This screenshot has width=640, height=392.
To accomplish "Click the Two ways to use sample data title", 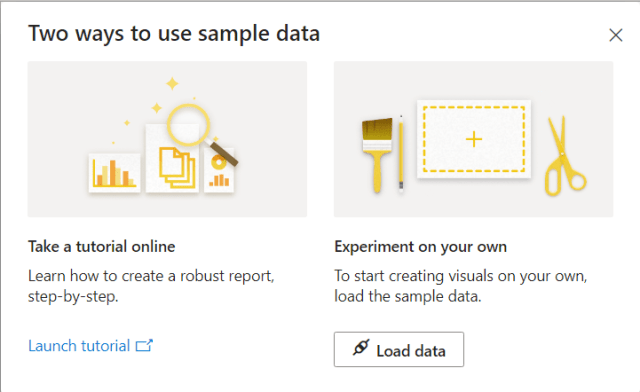I will click(x=174, y=33).
